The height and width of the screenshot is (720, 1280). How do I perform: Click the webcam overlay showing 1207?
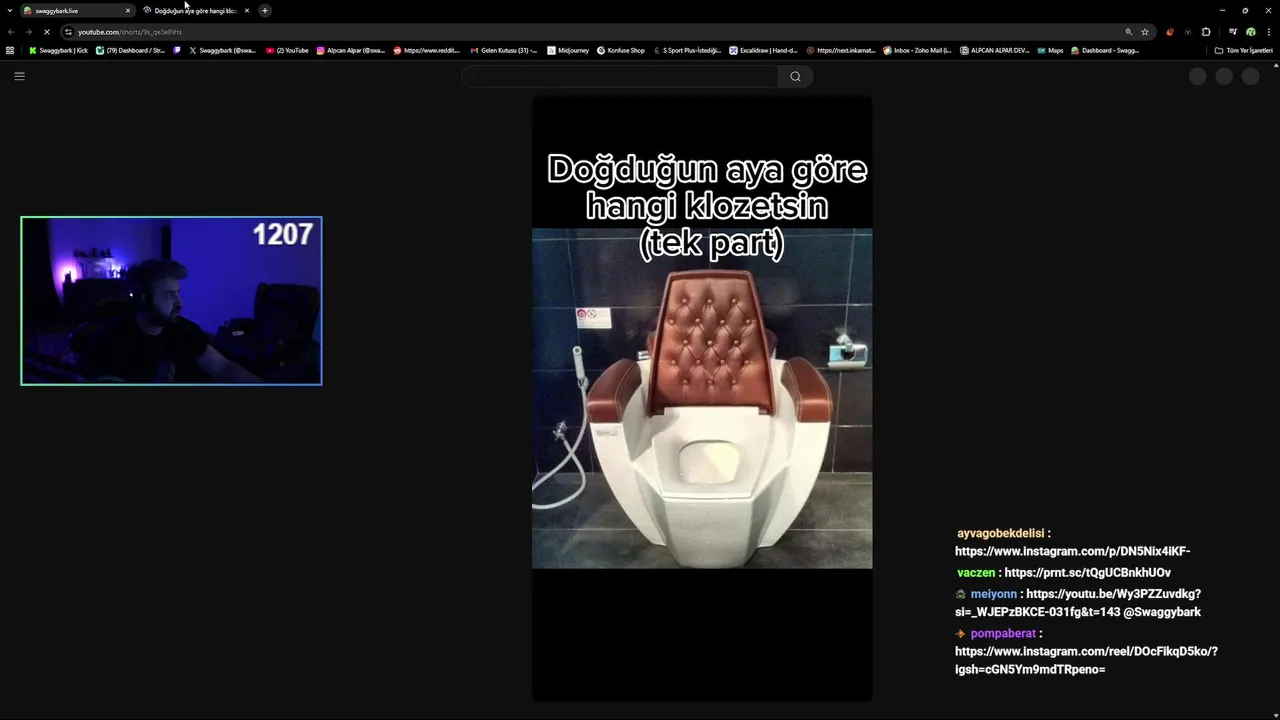(x=171, y=301)
